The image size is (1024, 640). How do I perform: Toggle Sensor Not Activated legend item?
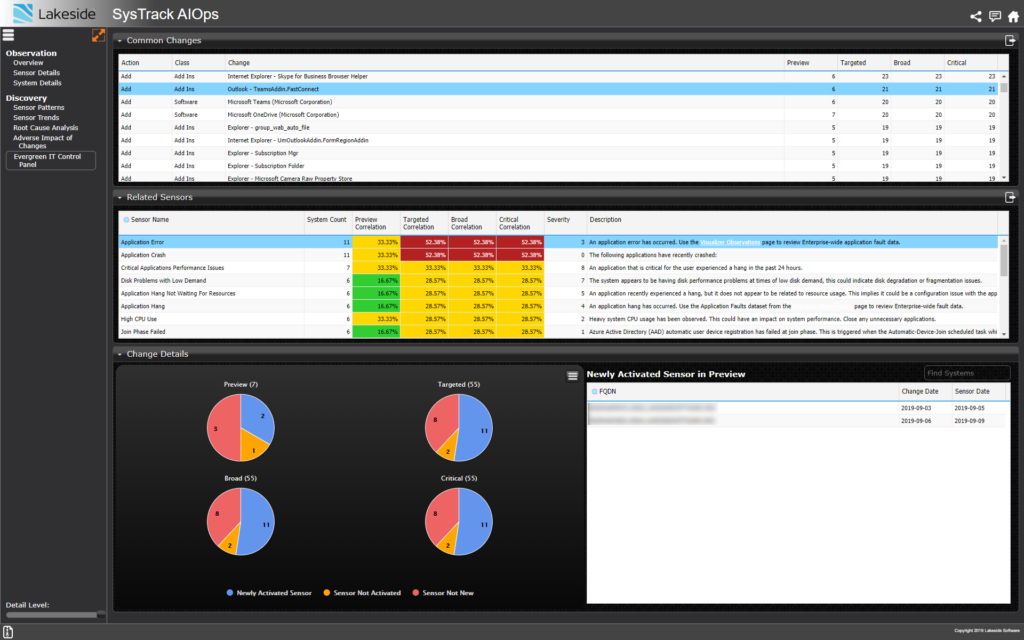(362, 593)
